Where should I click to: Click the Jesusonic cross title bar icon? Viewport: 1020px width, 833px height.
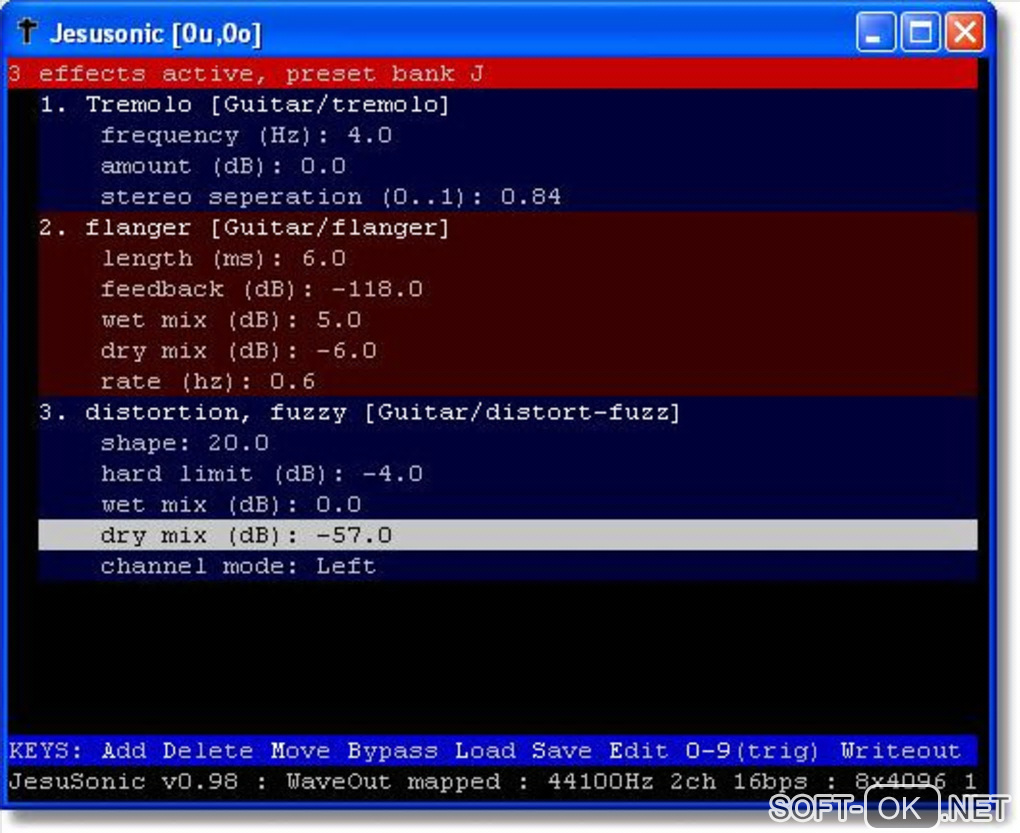coord(27,31)
